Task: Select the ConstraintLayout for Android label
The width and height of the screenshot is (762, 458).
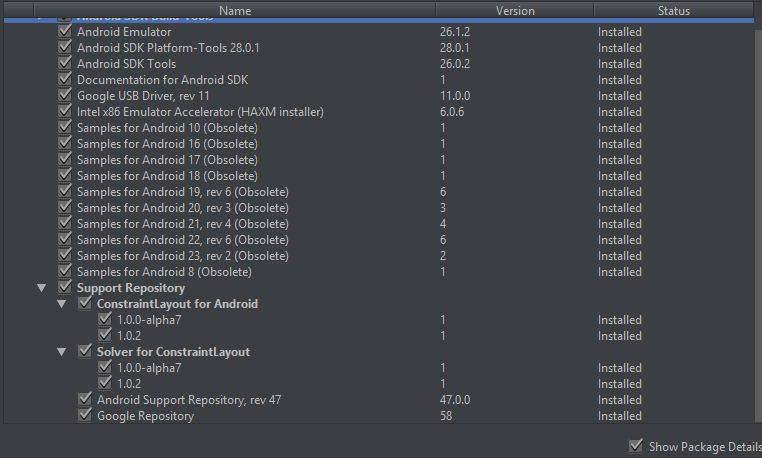Action: coord(177,304)
